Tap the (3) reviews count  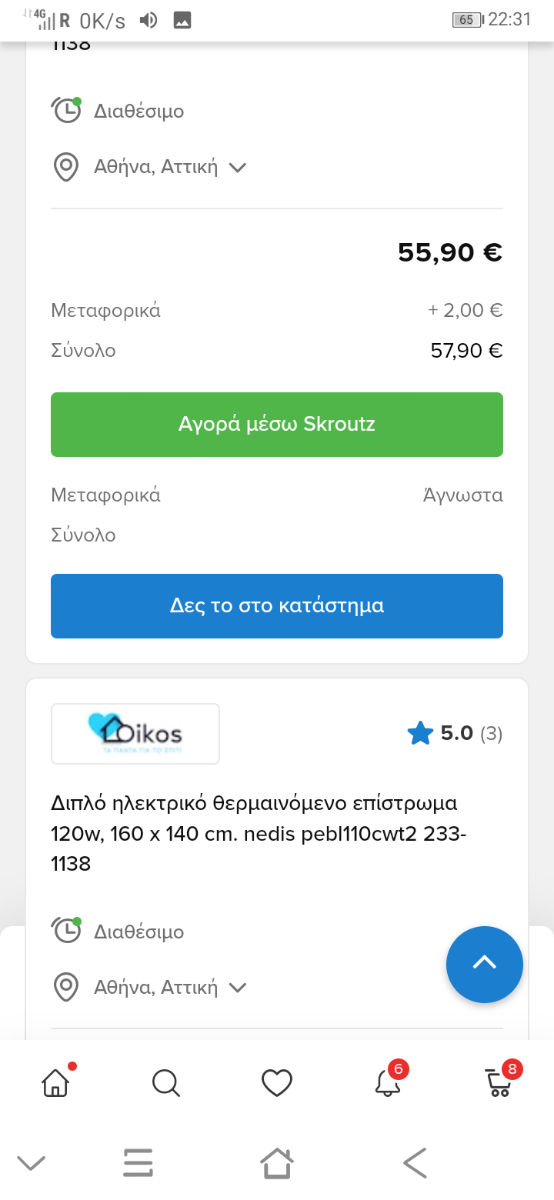pyautogui.click(x=491, y=733)
